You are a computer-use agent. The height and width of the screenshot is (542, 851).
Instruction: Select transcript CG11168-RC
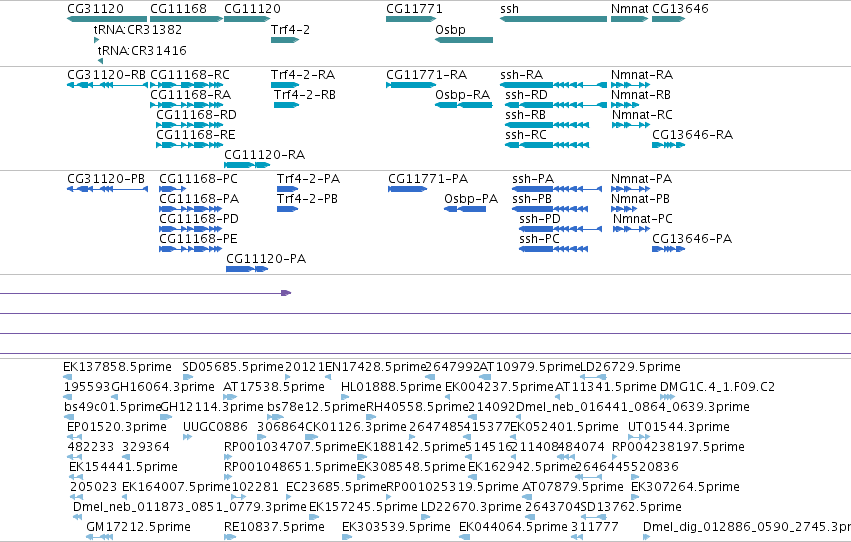[x=186, y=85]
